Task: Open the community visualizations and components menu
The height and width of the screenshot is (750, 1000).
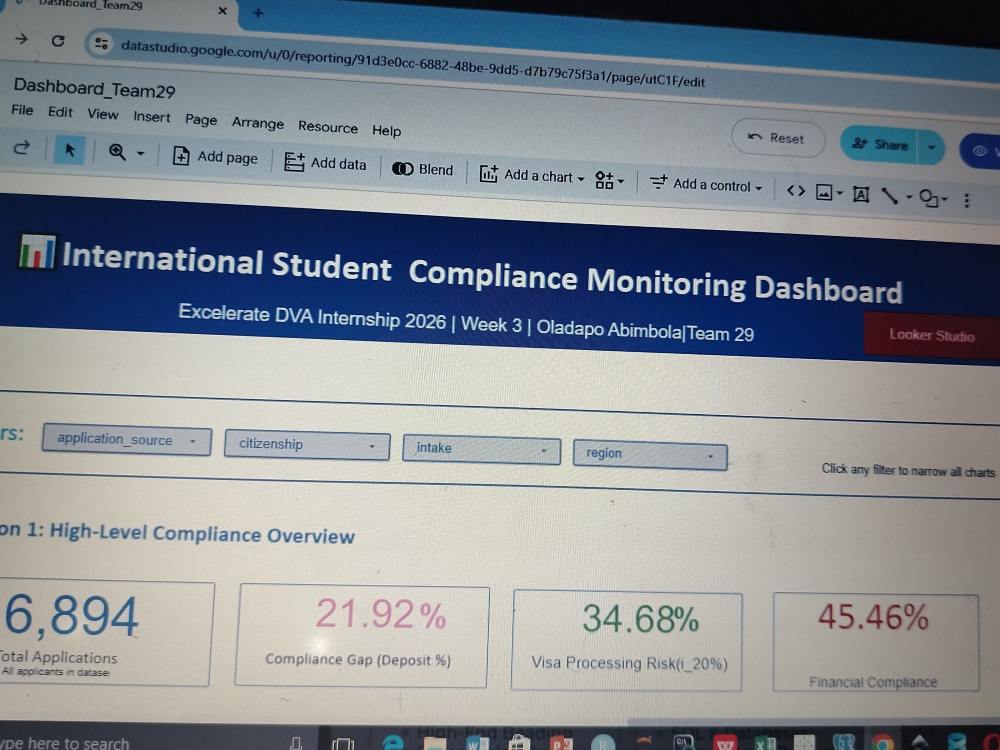Action: [x=609, y=180]
